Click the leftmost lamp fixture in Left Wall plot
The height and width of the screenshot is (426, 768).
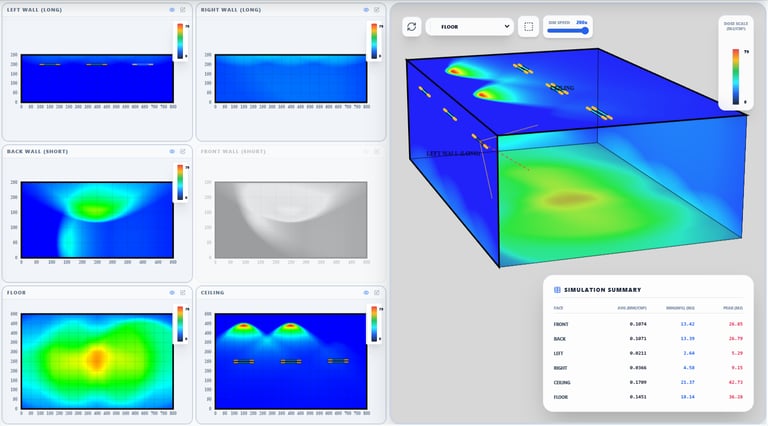pos(50,64)
